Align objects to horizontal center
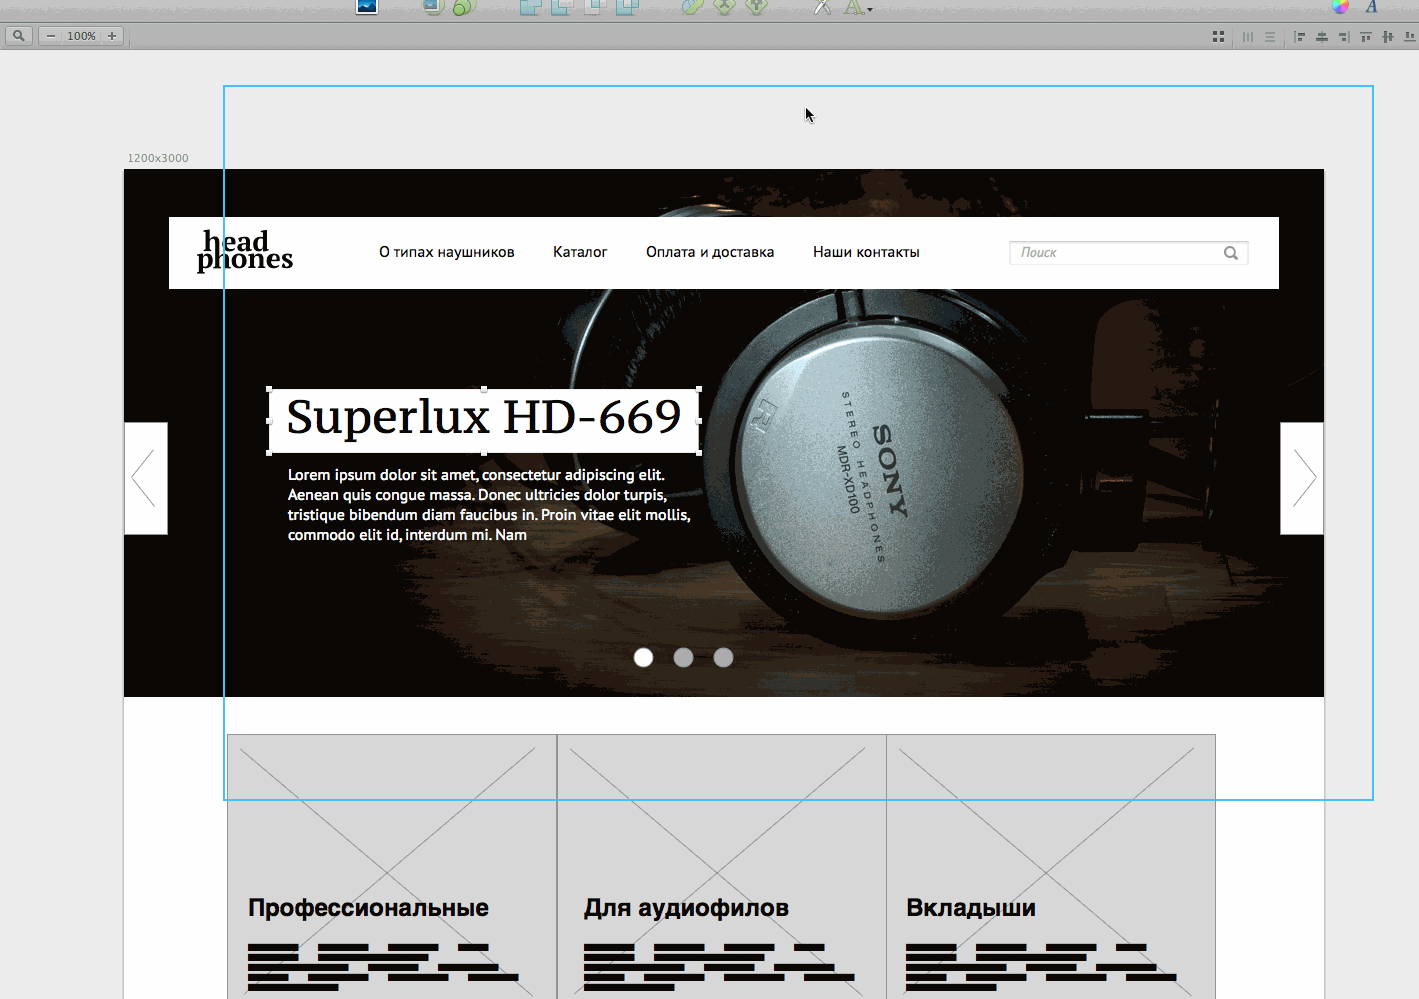The height and width of the screenshot is (999, 1419). pos(1322,37)
